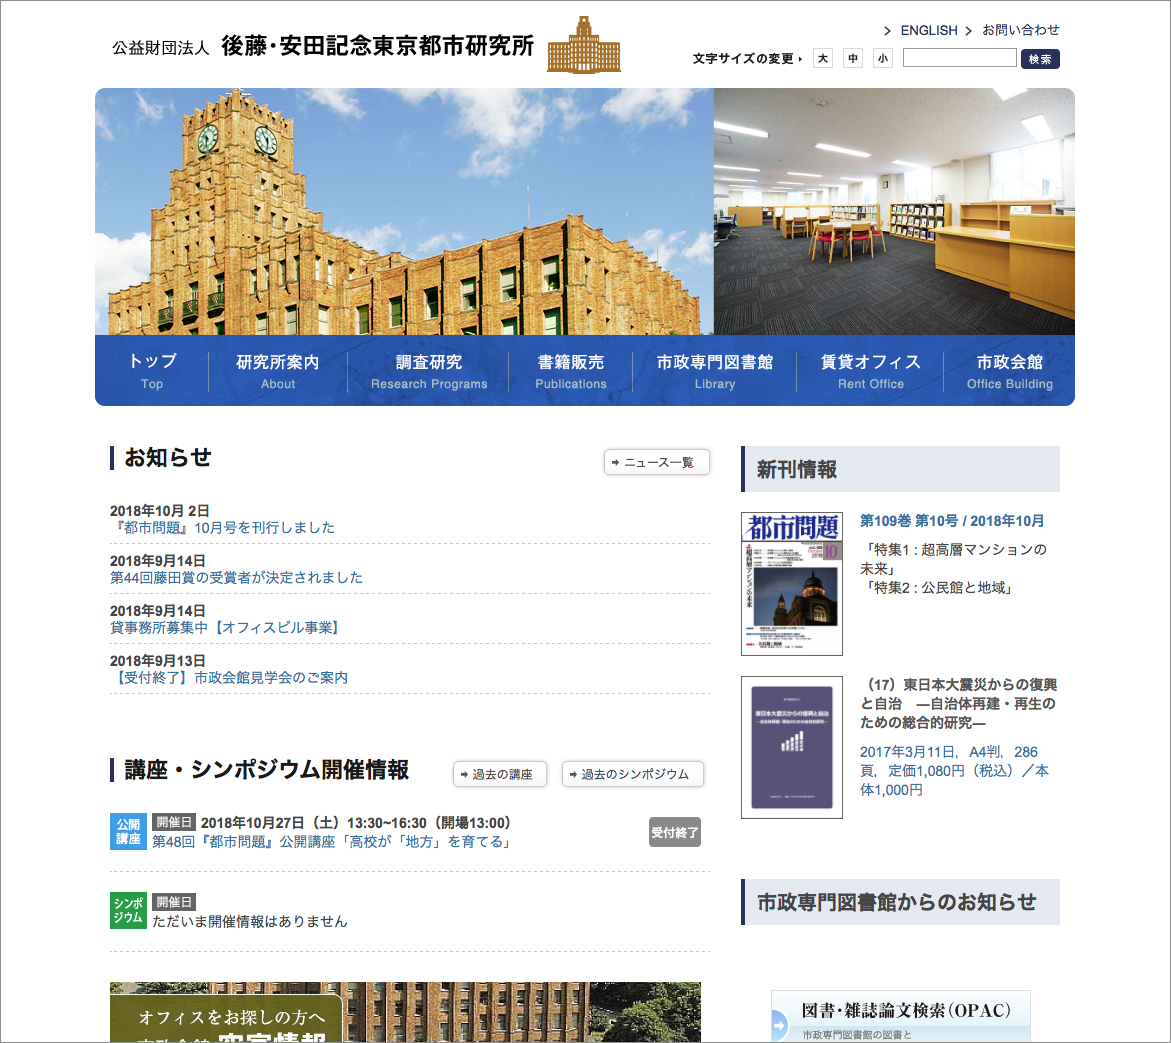
Task: Open the 市政専門図書館 Library menu item
Action: (x=714, y=371)
